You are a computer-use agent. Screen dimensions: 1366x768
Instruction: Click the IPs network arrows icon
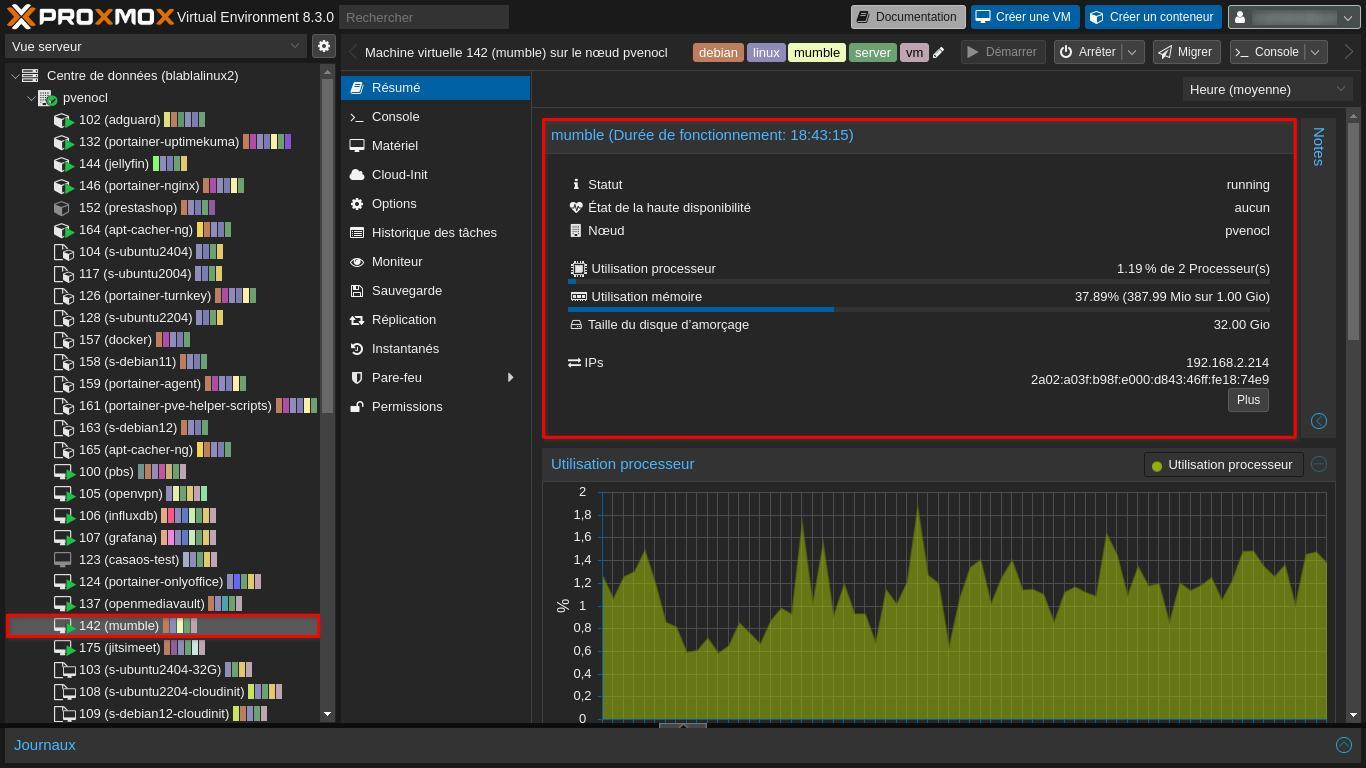(x=574, y=363)
